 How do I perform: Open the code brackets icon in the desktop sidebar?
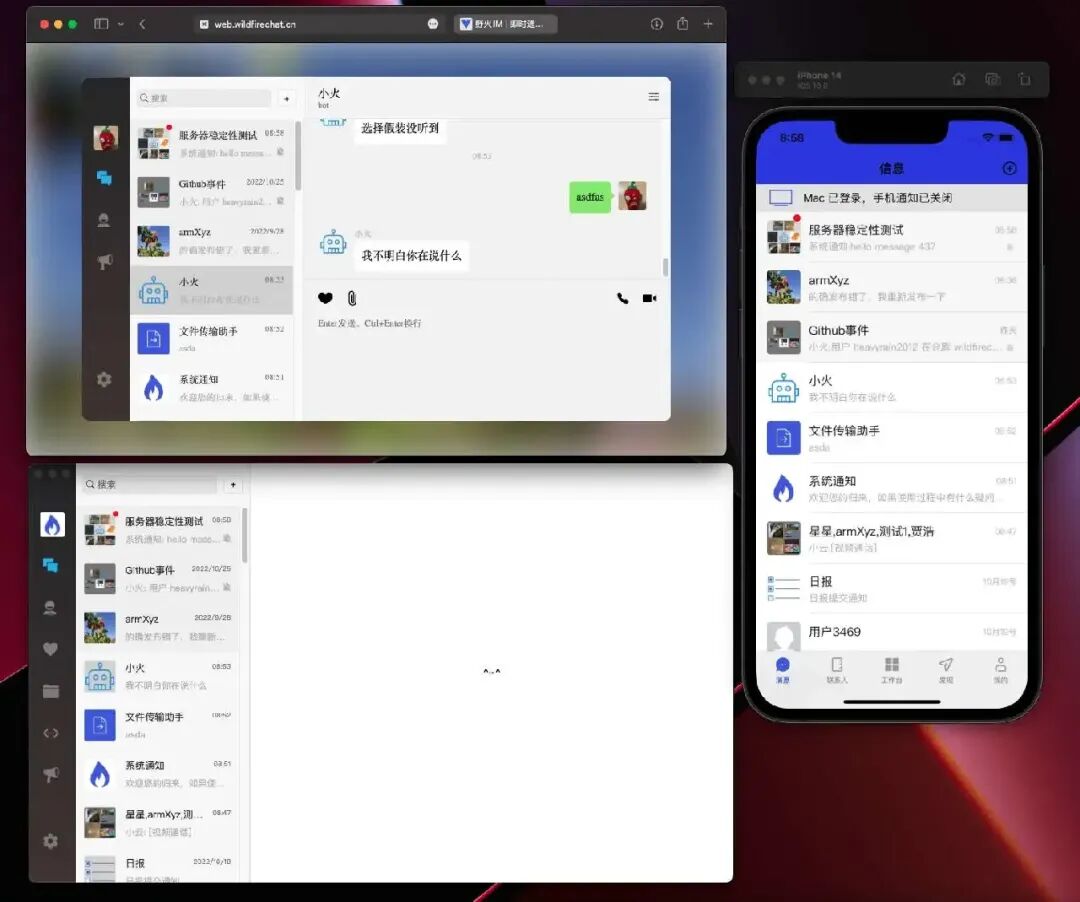click(51, 733)
